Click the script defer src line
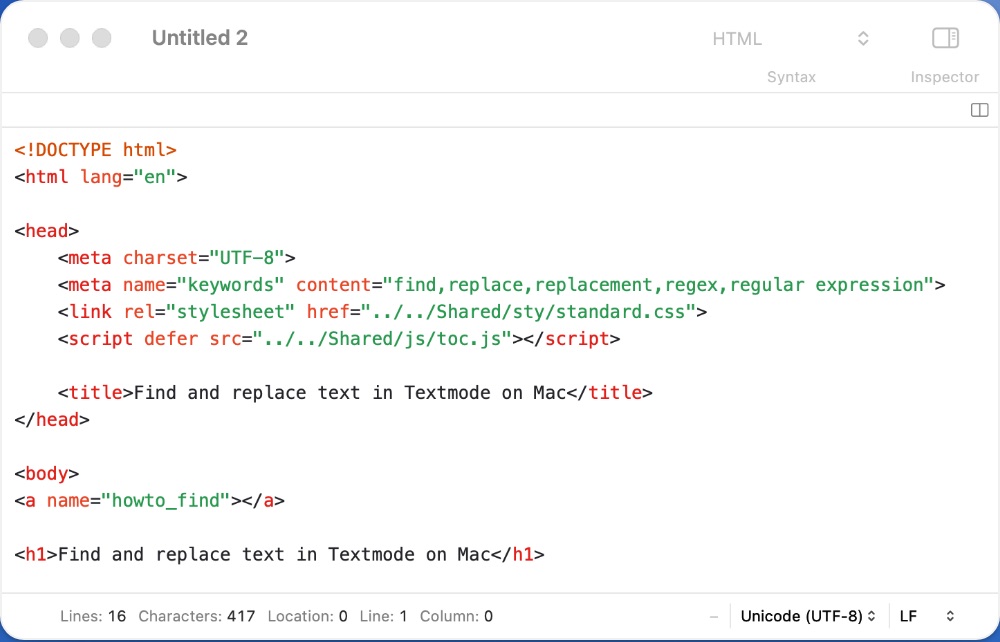Screen dimensions: 1000x642 [339, 339]
